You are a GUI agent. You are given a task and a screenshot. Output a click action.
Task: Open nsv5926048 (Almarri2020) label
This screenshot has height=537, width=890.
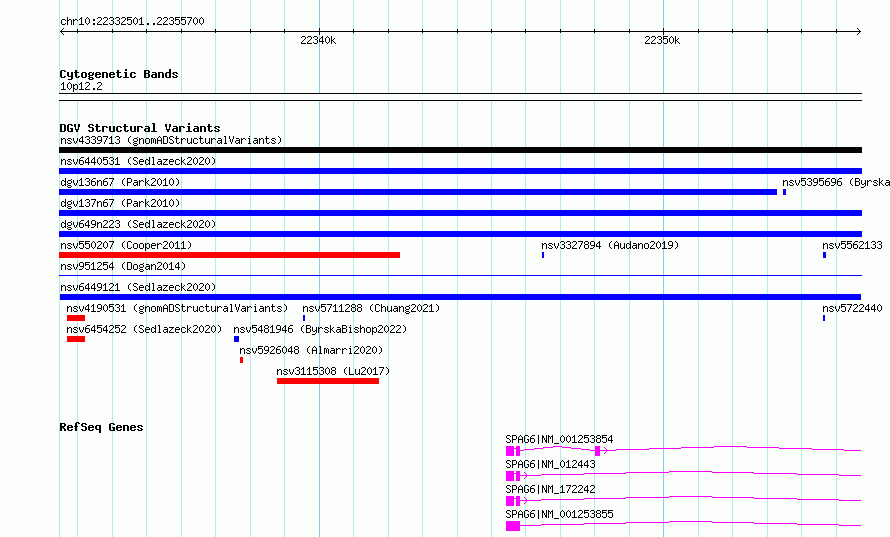311,350
